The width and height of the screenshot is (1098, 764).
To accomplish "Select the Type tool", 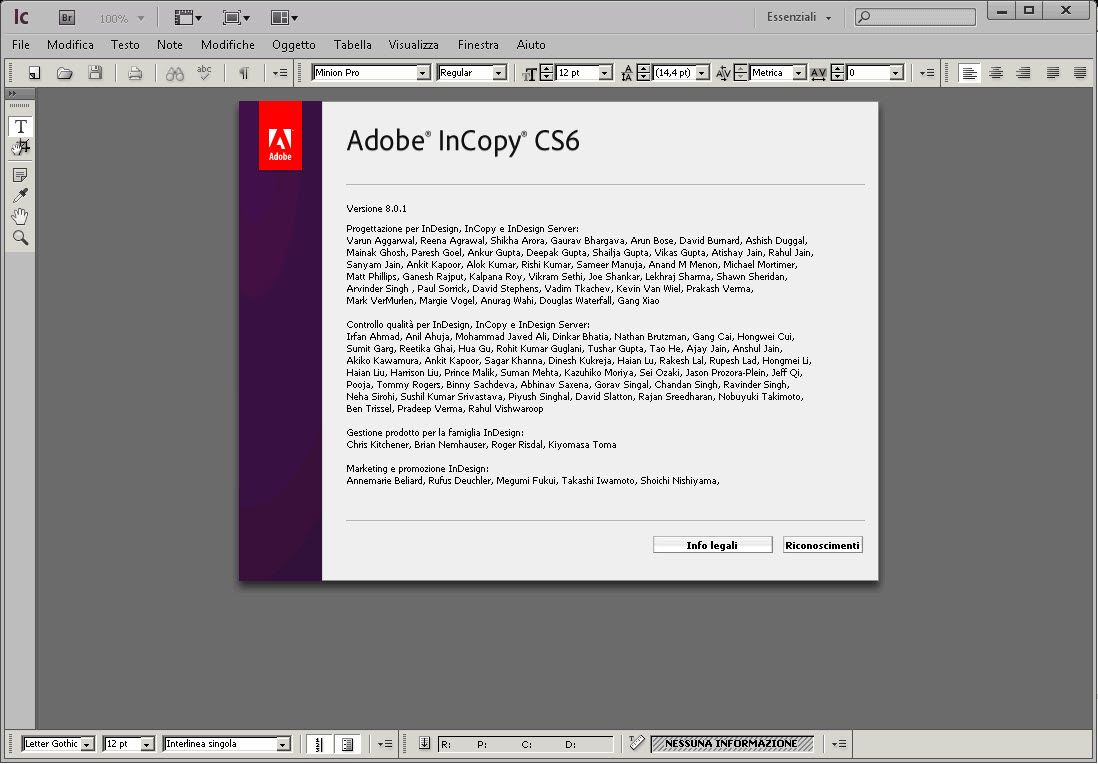I will 20,126.
